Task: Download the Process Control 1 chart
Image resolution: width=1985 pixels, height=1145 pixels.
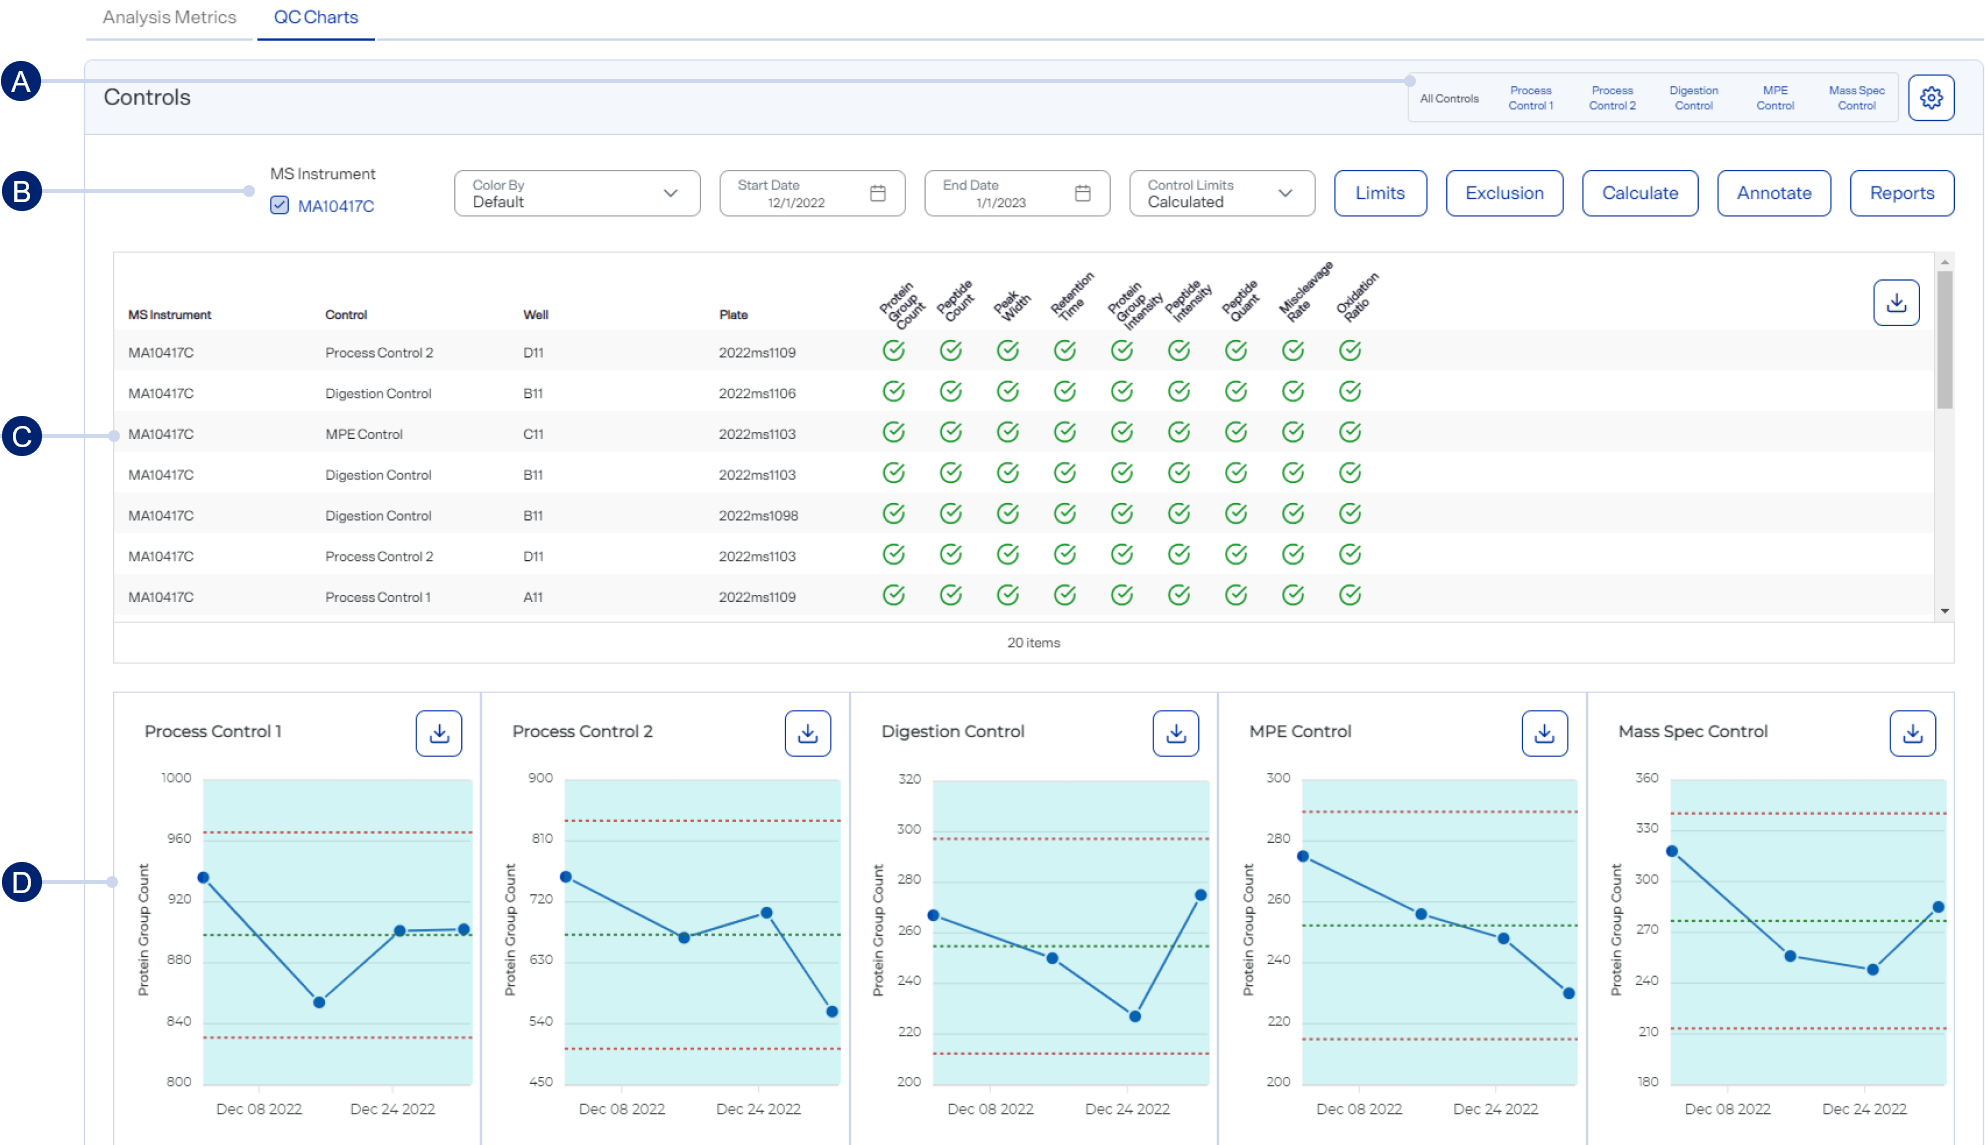Action: point(439,734)
